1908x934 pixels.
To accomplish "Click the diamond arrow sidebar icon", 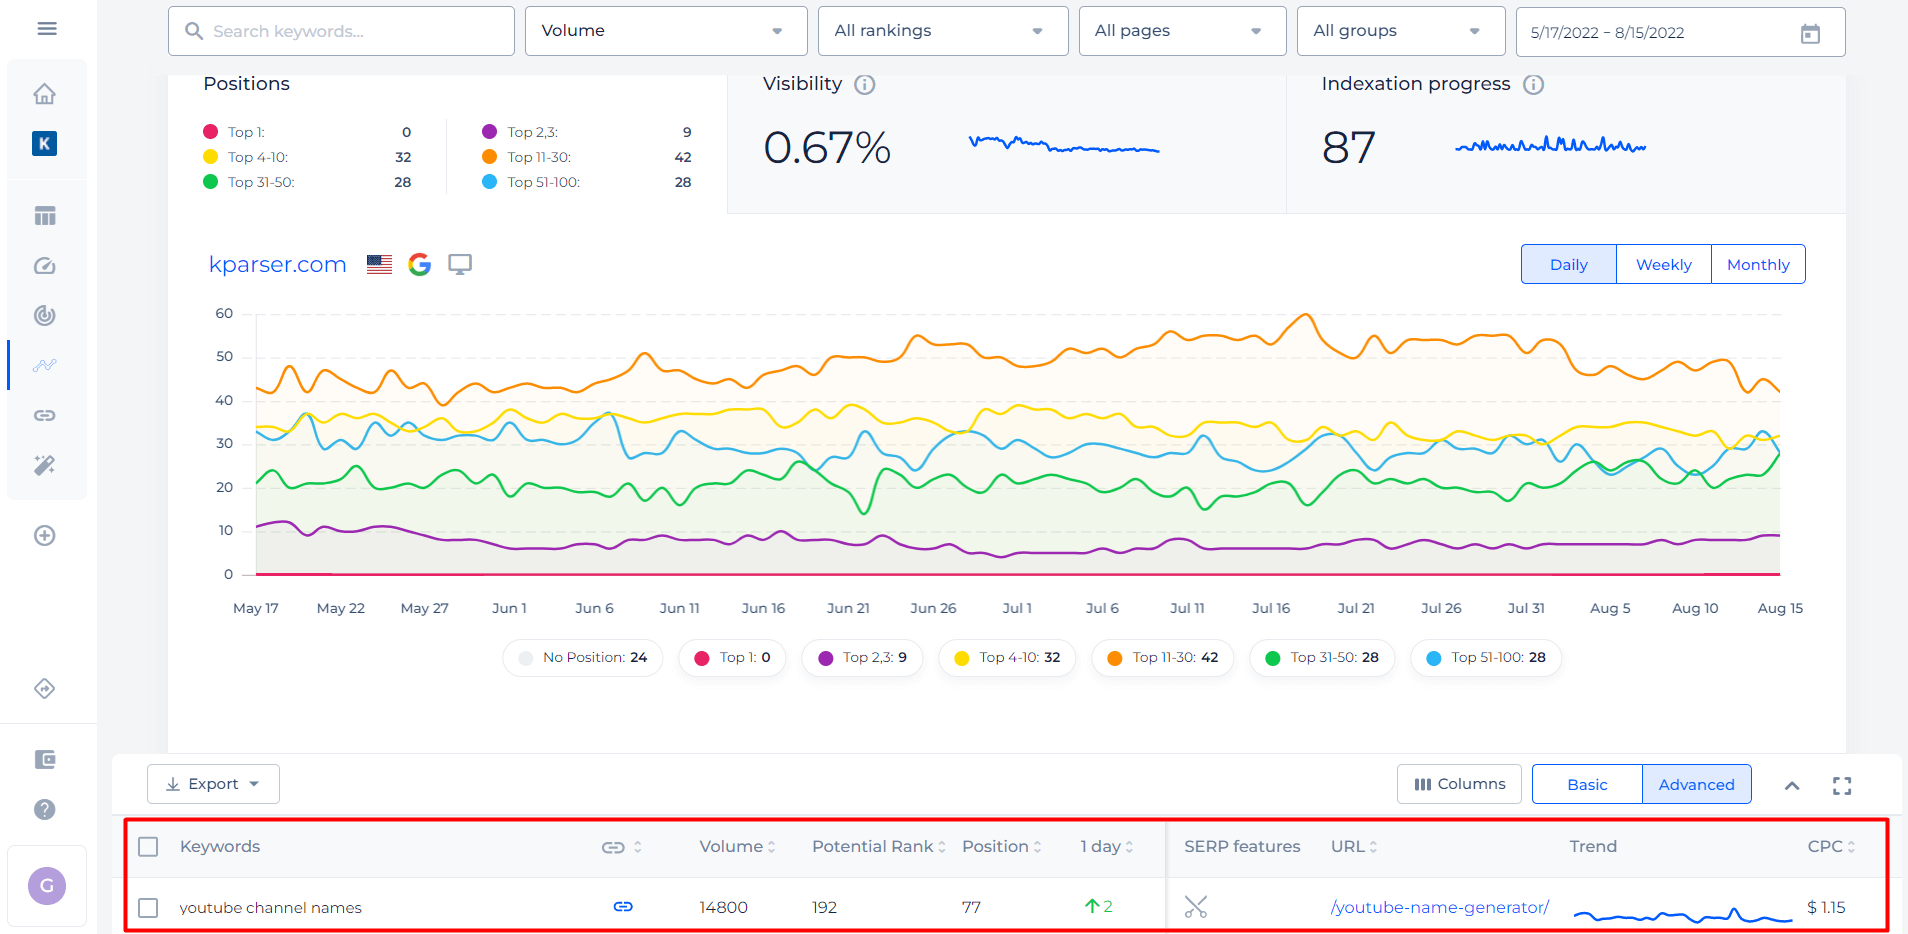I will pos(44,689).
